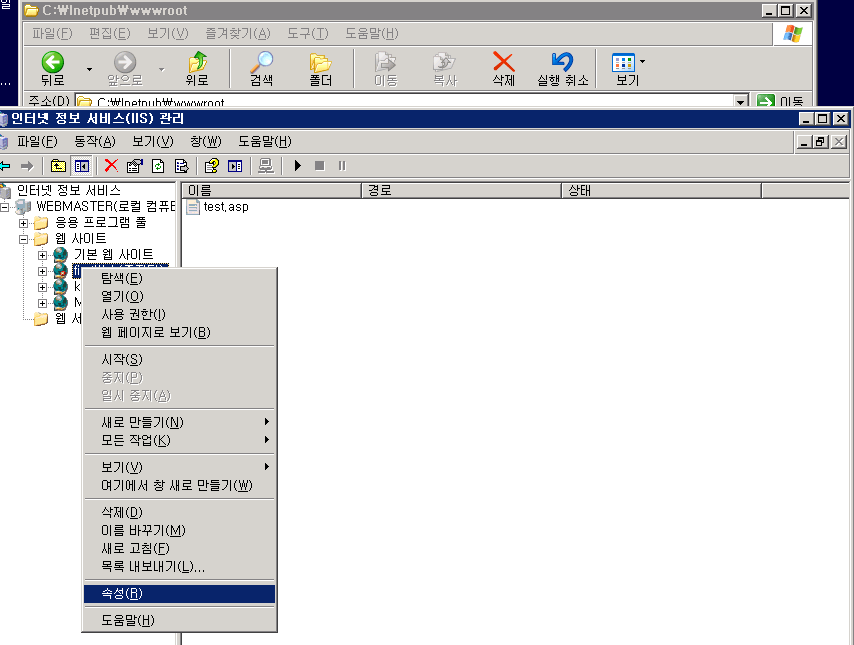Choose 시작(S) from the context menu

pyautogui.click(x=179, y=360)
